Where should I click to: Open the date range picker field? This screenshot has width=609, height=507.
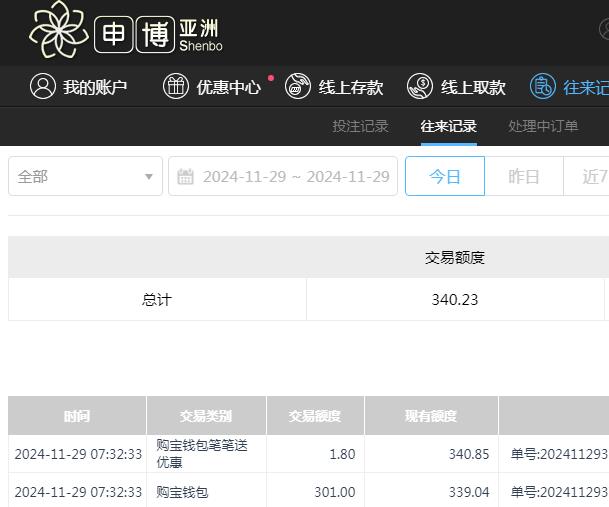(x=283, y=176)
